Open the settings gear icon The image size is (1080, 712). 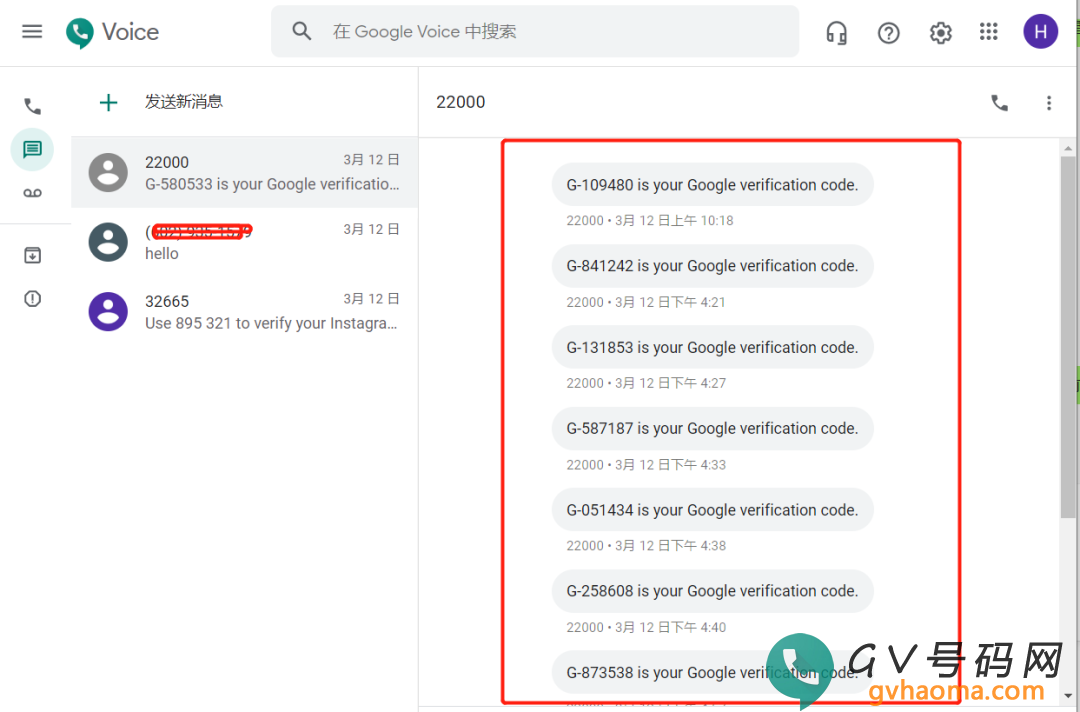click(940, 32)
